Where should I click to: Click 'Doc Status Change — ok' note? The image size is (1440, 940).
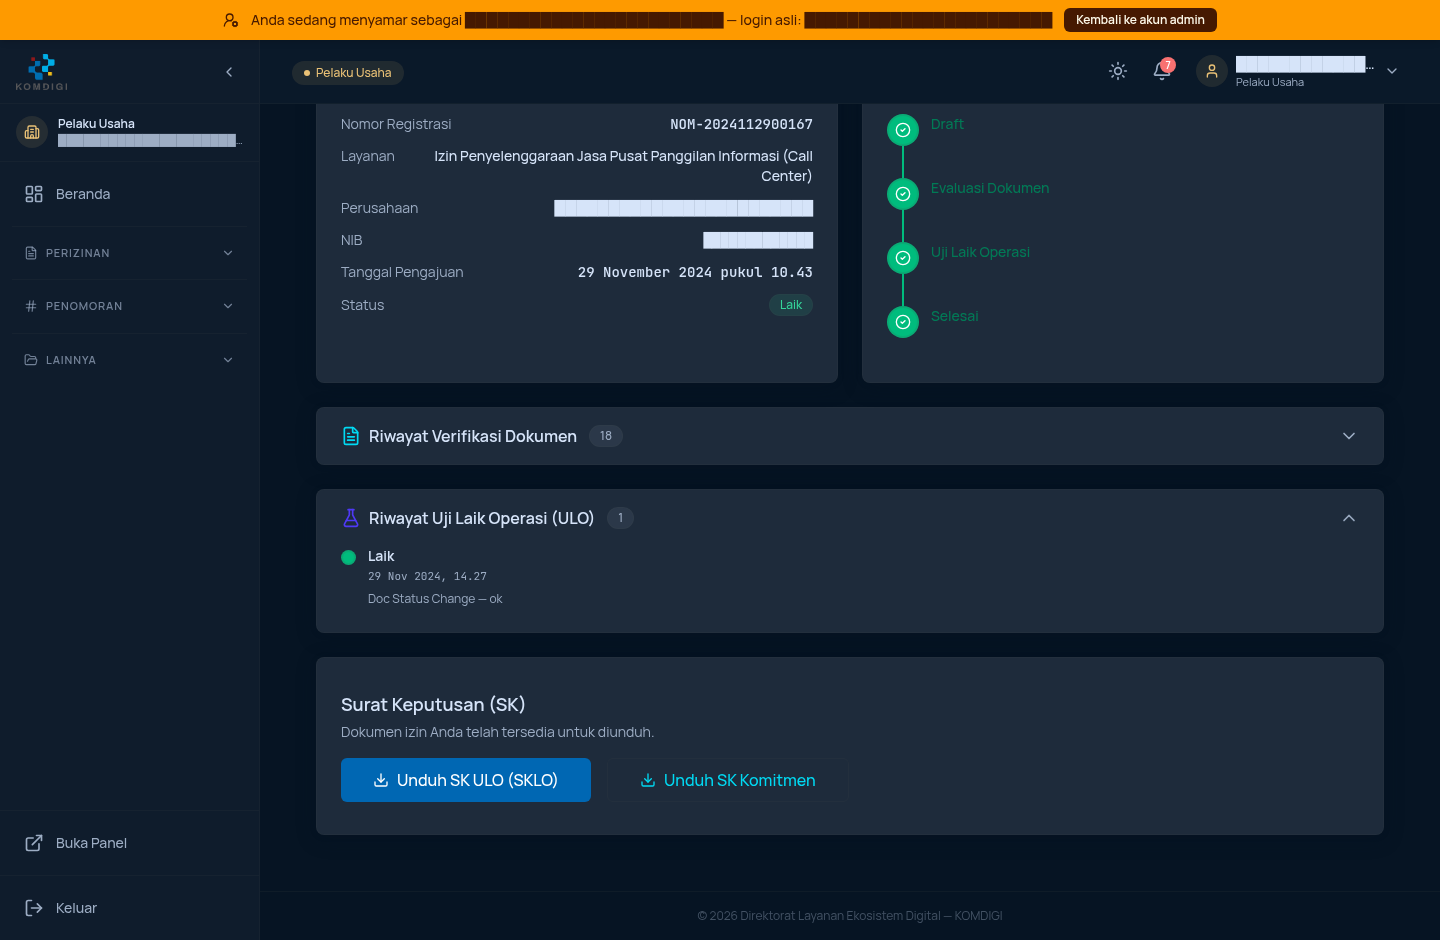coord(435,599)
